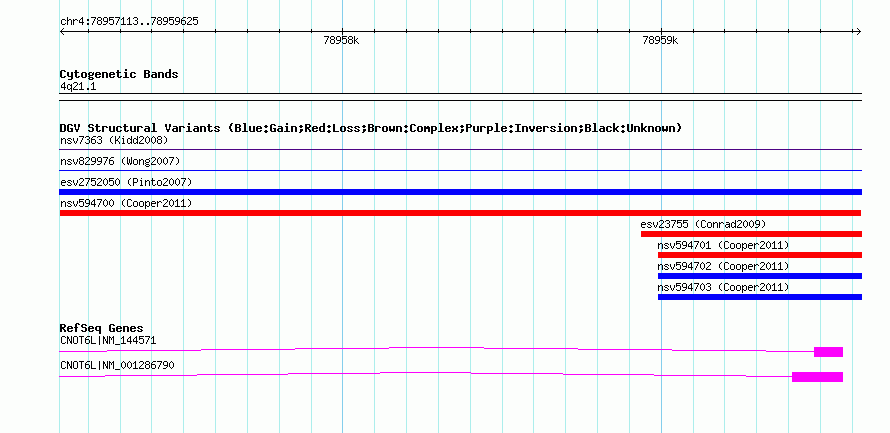Open the nsv594702 (Cooper2011) variant label
This screenshot has width=890, height=433.
pyautogui.click(x=723, y=266)
